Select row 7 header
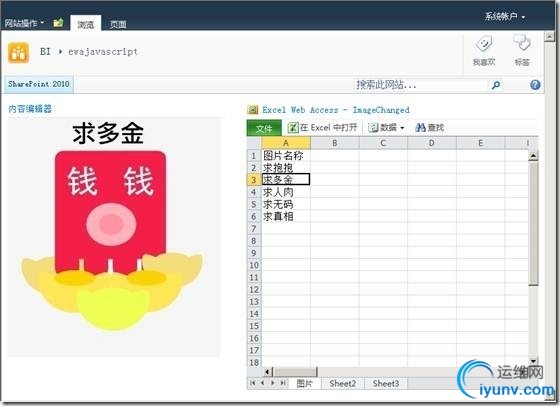This screenshot has width=560, height=406. tap(254, 229)
